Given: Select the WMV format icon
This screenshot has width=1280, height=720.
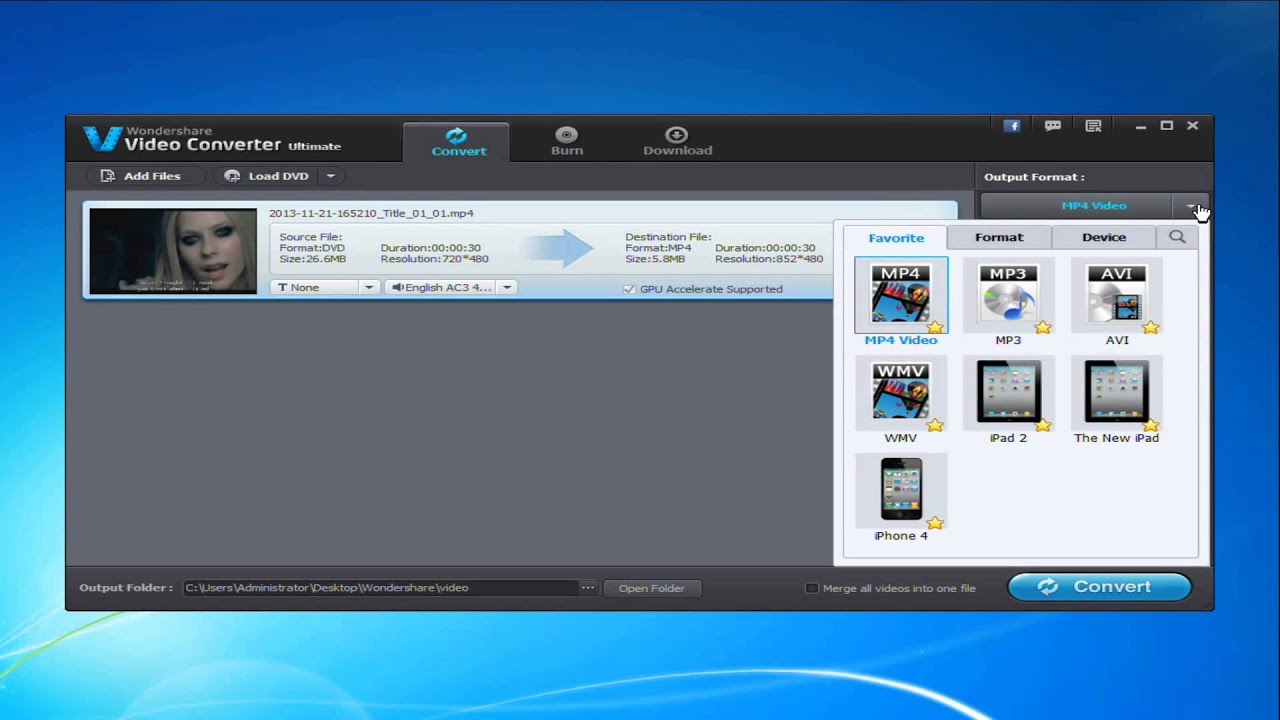Looking at the screenshot, I should point(900,393).
